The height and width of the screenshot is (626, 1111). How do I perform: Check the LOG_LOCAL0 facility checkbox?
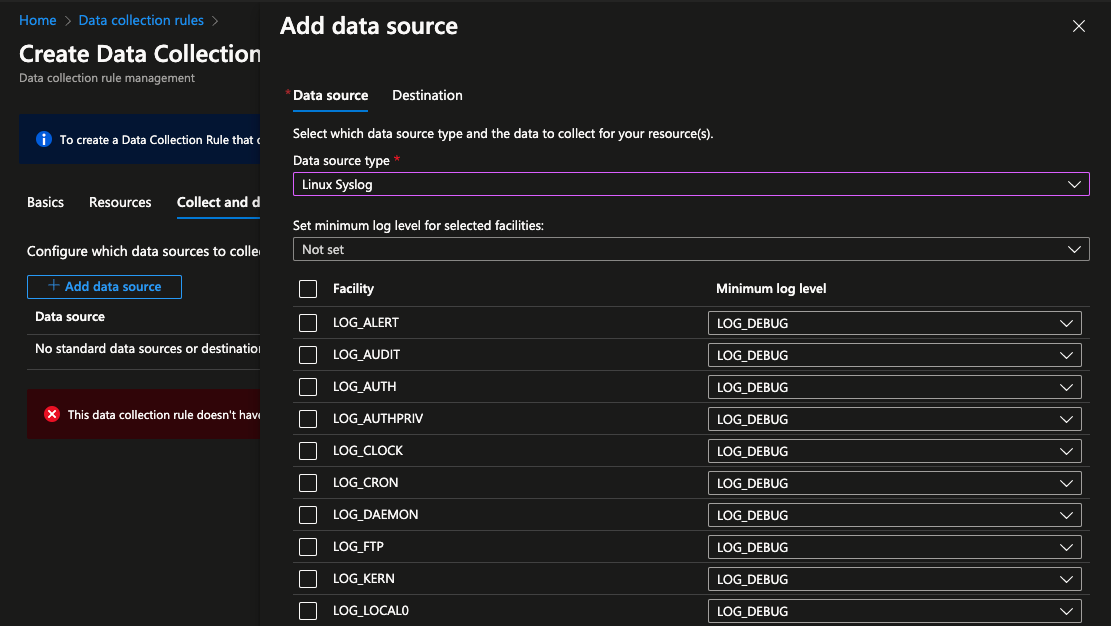coord(308,610)
